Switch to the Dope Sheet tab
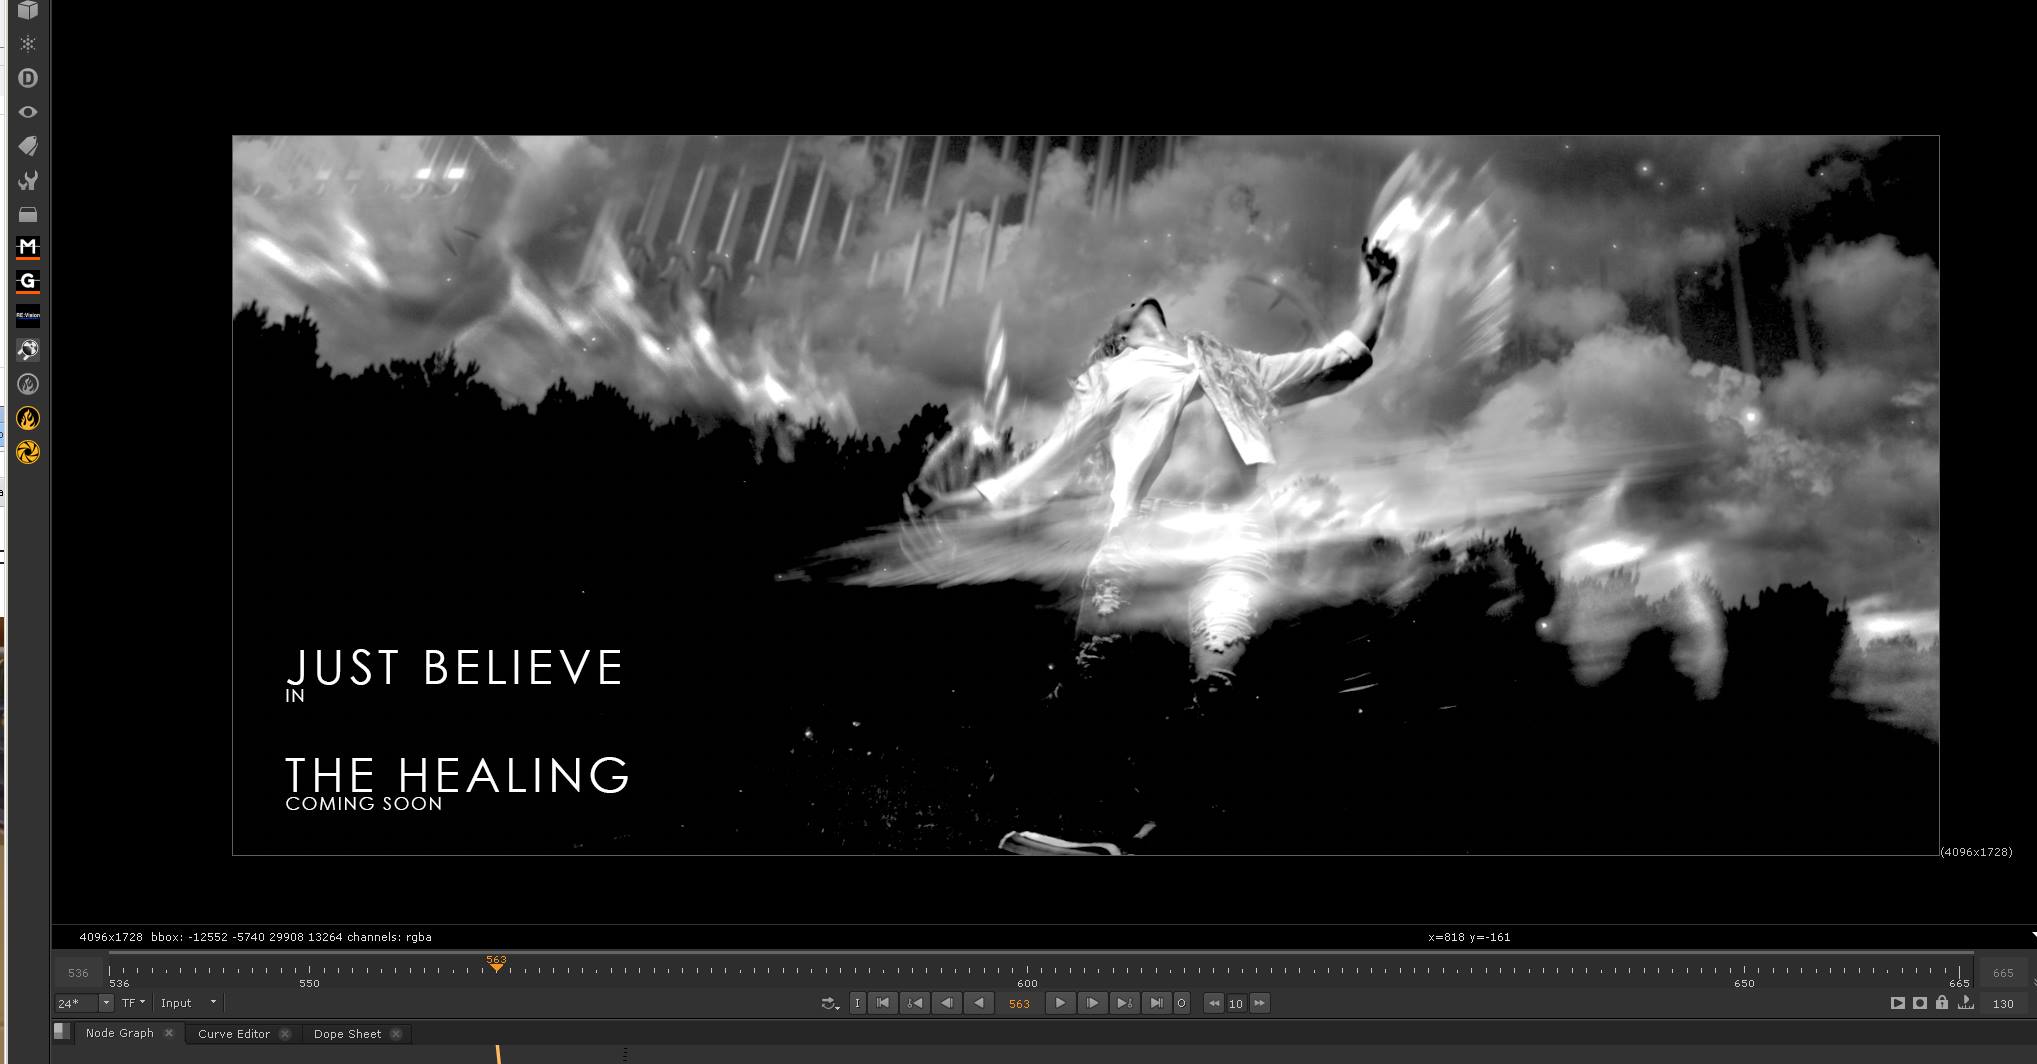 pos(347,1034)
